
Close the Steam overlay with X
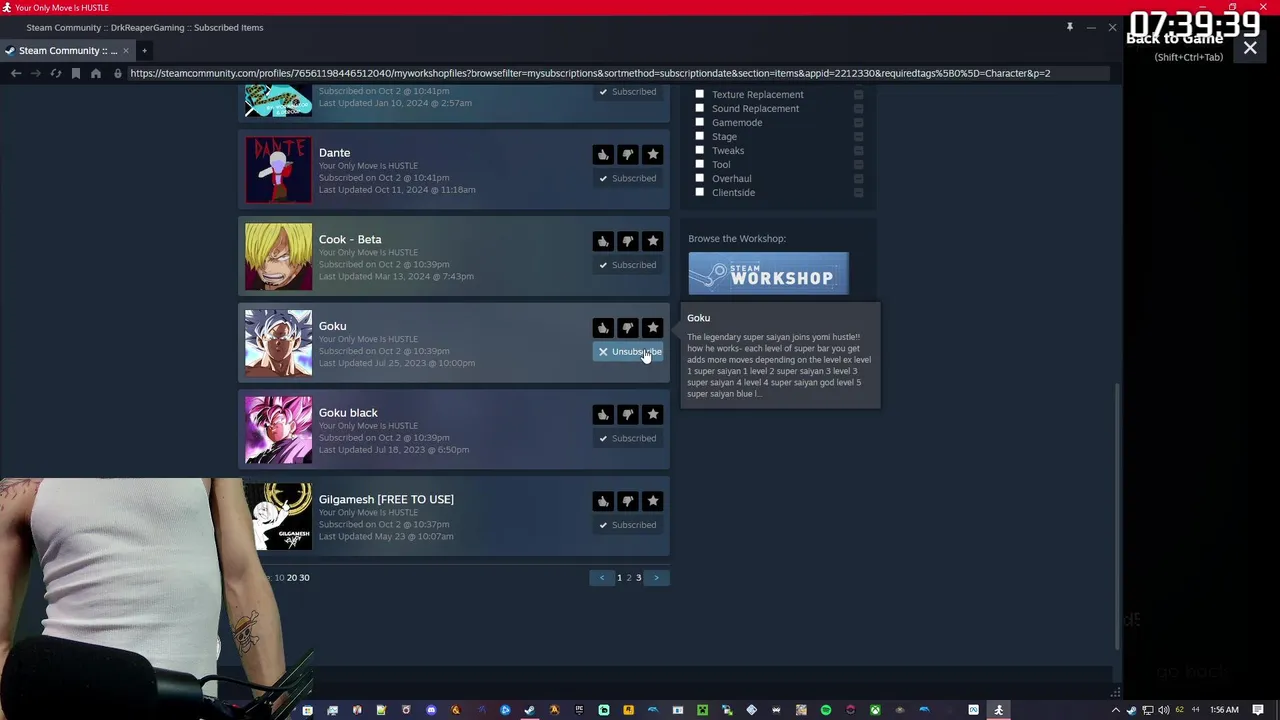[x=1250, y=48]
